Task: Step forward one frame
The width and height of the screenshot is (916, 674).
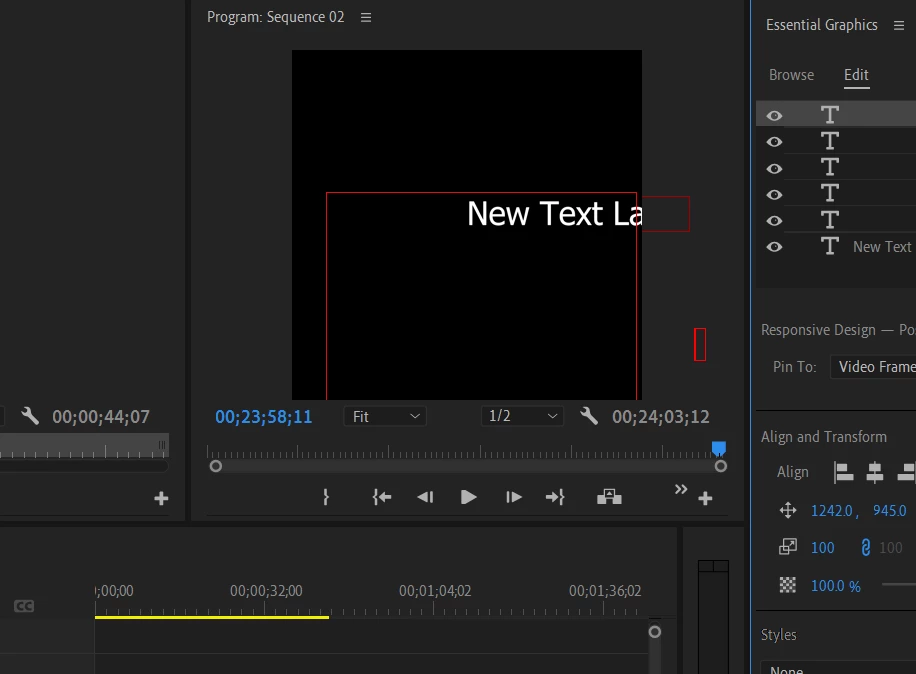Action: [513, 497]
